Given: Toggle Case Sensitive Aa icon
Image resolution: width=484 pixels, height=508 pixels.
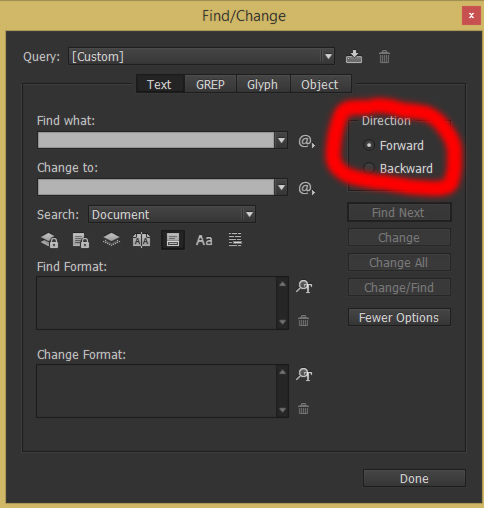Looking at the screenshot, I should pos(204,240).
